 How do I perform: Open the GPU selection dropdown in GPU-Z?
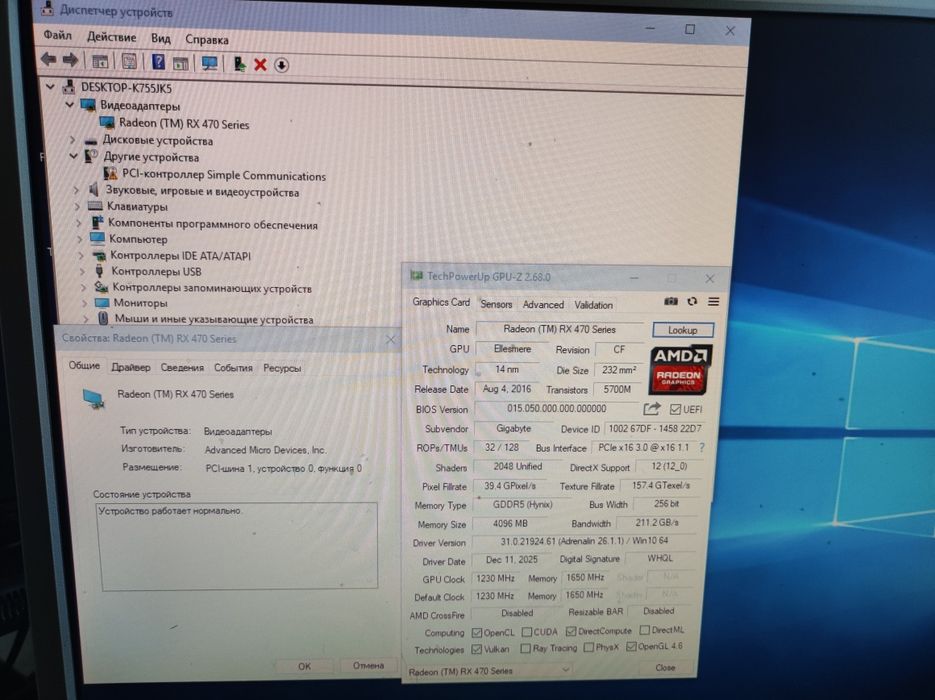pyautogui.click(x=488, y=671)
